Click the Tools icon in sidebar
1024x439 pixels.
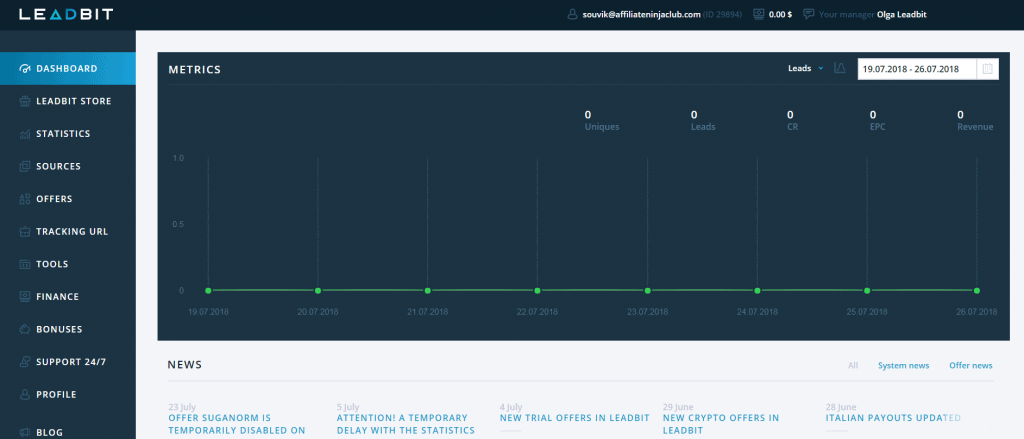(x=25, y=265)
